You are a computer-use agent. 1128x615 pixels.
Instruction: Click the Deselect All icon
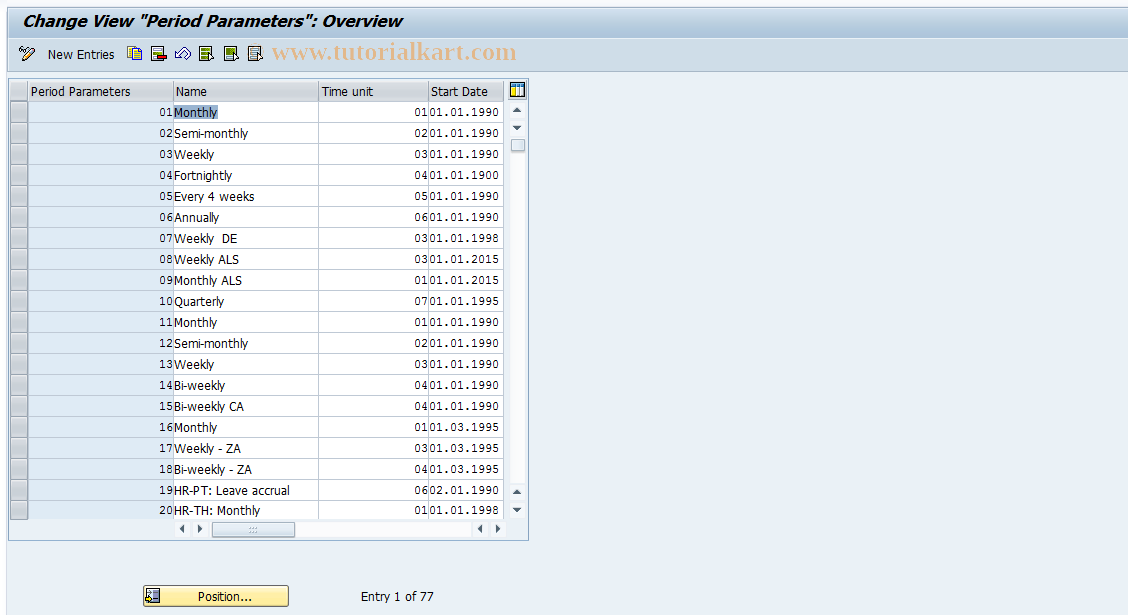point(255,53)
